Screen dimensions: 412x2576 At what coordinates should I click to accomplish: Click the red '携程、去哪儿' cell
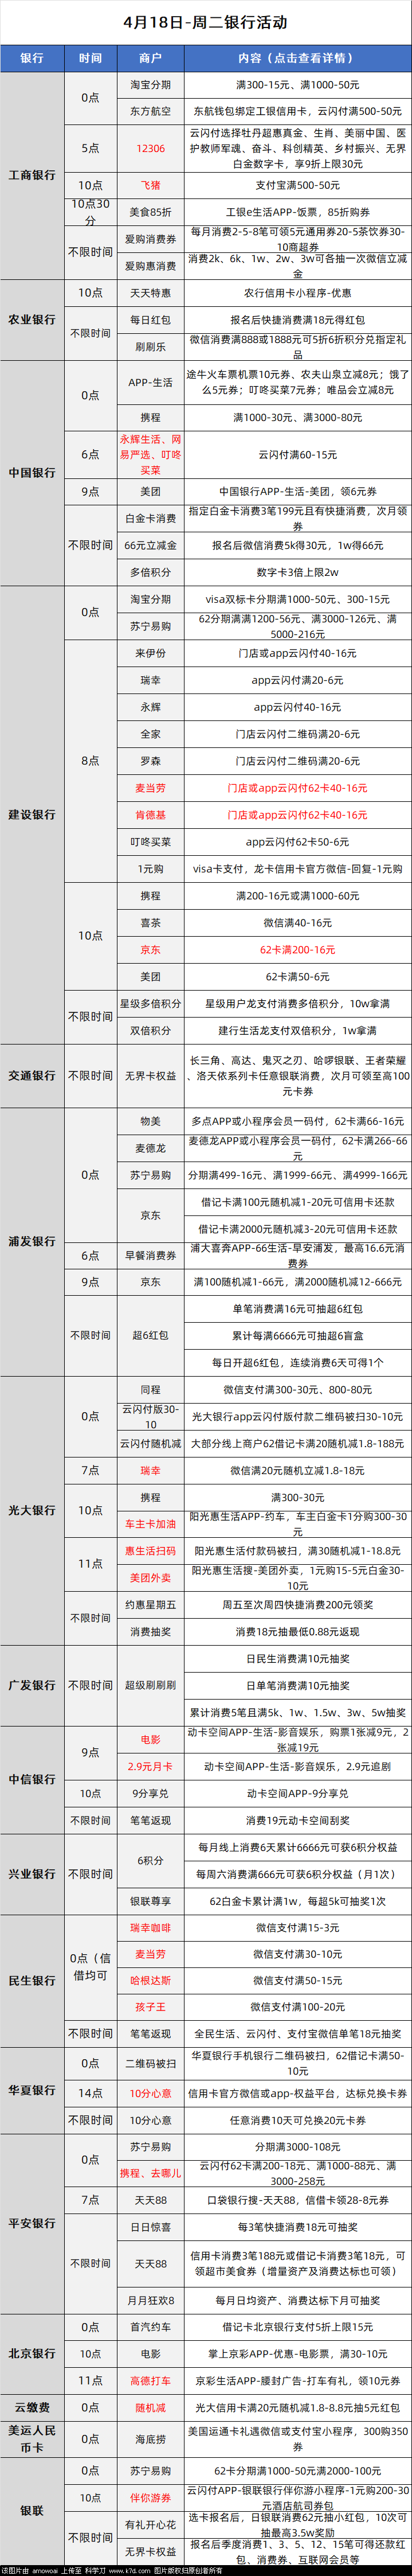coord(150,2173)
